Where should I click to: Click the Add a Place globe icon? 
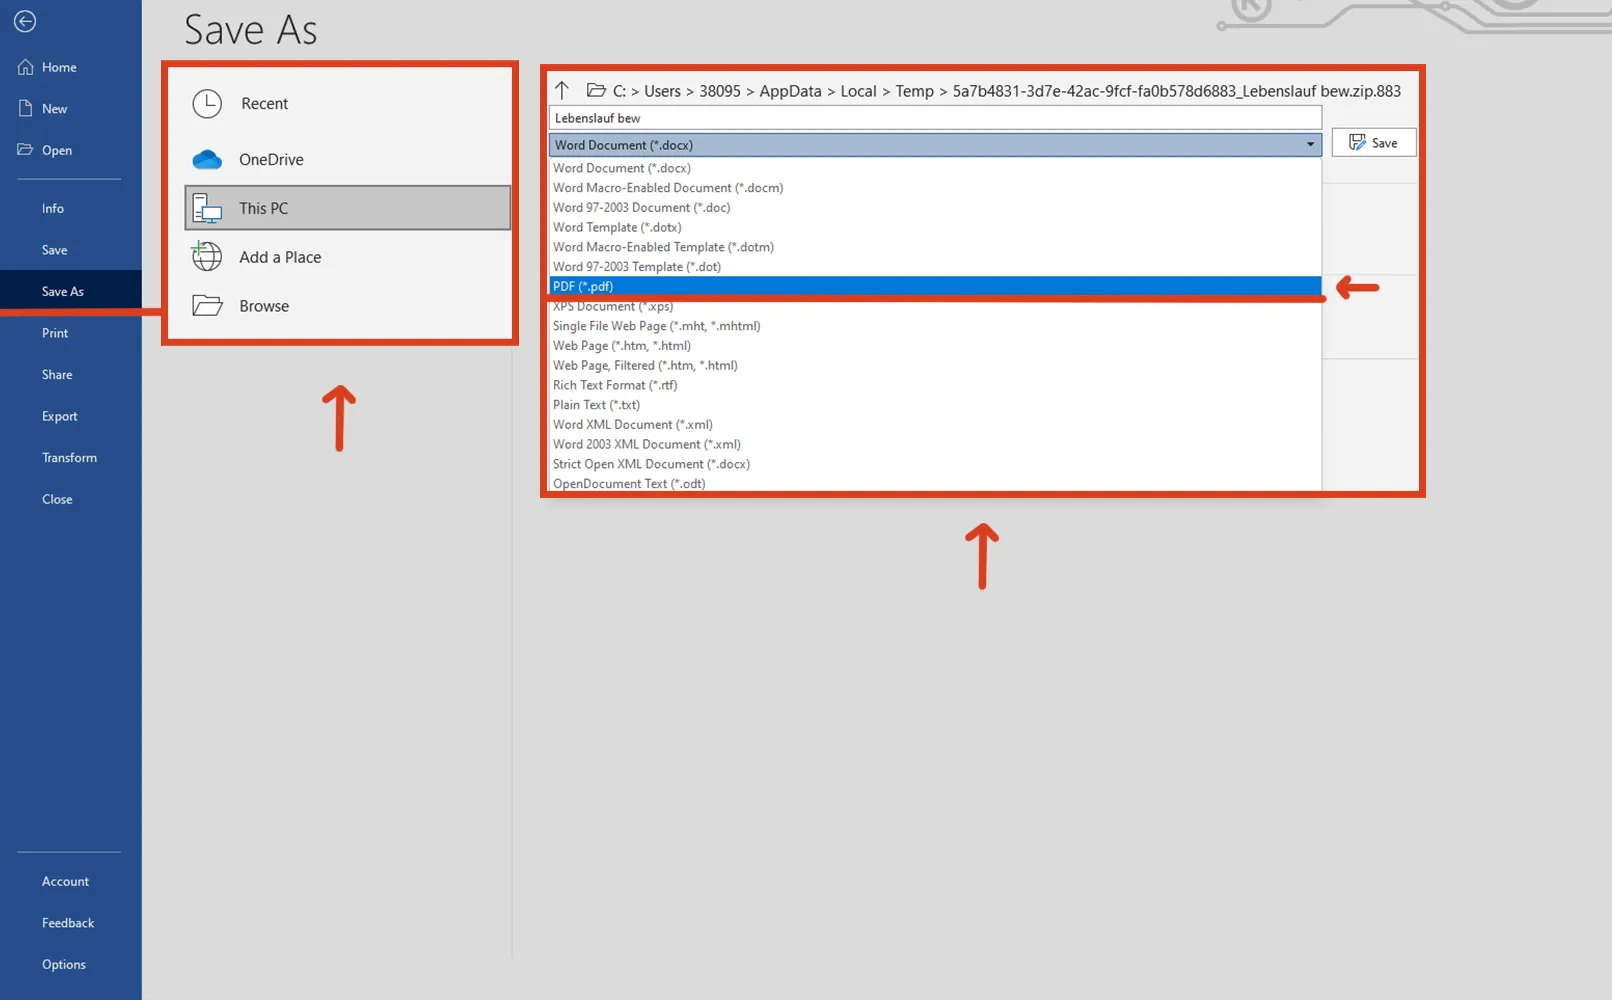pos(207,257)
